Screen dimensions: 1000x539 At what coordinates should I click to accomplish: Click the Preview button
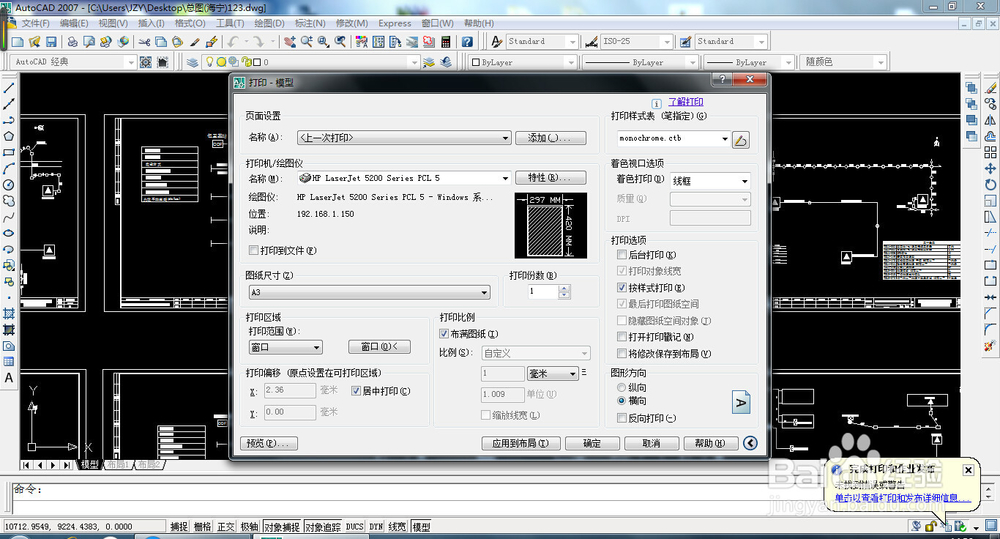pos(268,443)
